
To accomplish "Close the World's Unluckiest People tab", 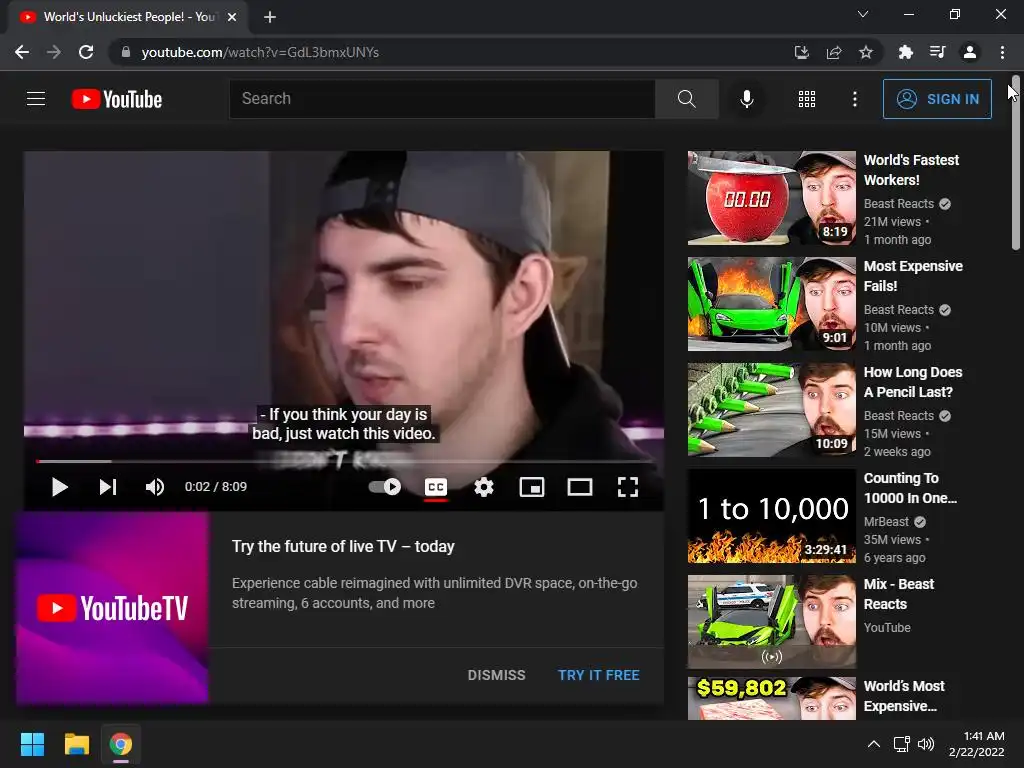I will [x=232, y=17].
